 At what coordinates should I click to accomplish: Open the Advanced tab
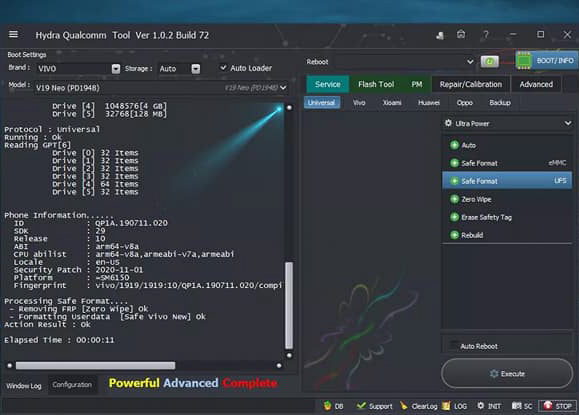[x=536, y=85]
